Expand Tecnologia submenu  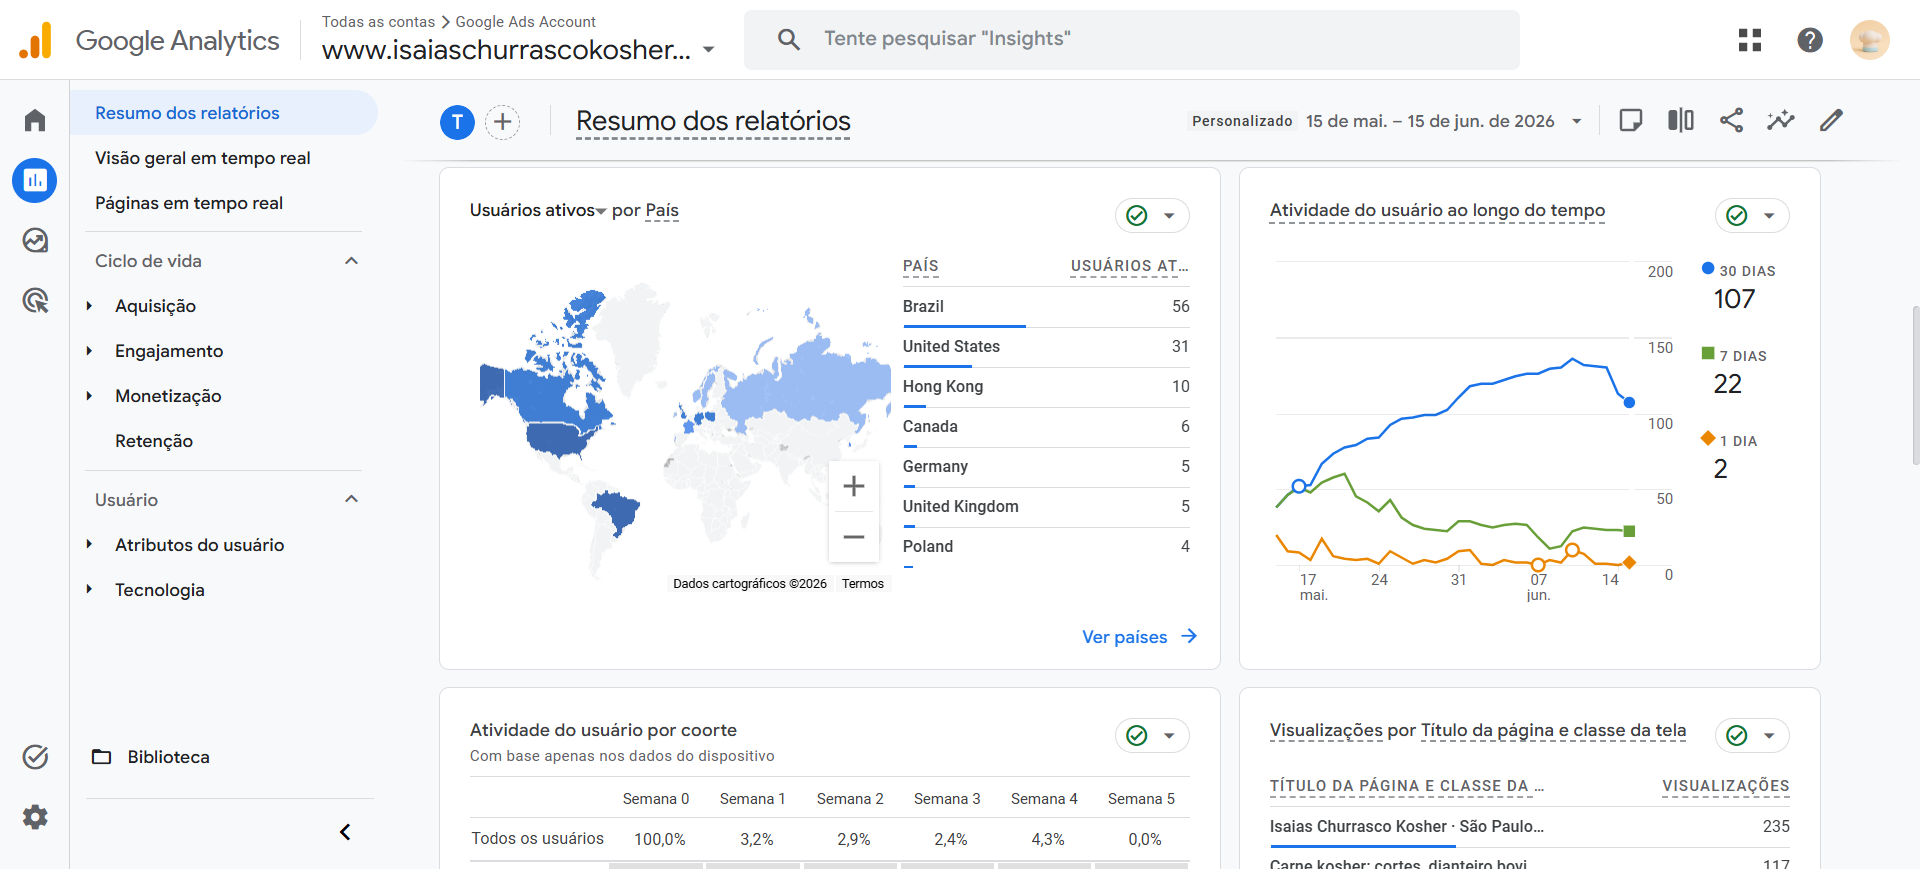(x=89, y=590)
